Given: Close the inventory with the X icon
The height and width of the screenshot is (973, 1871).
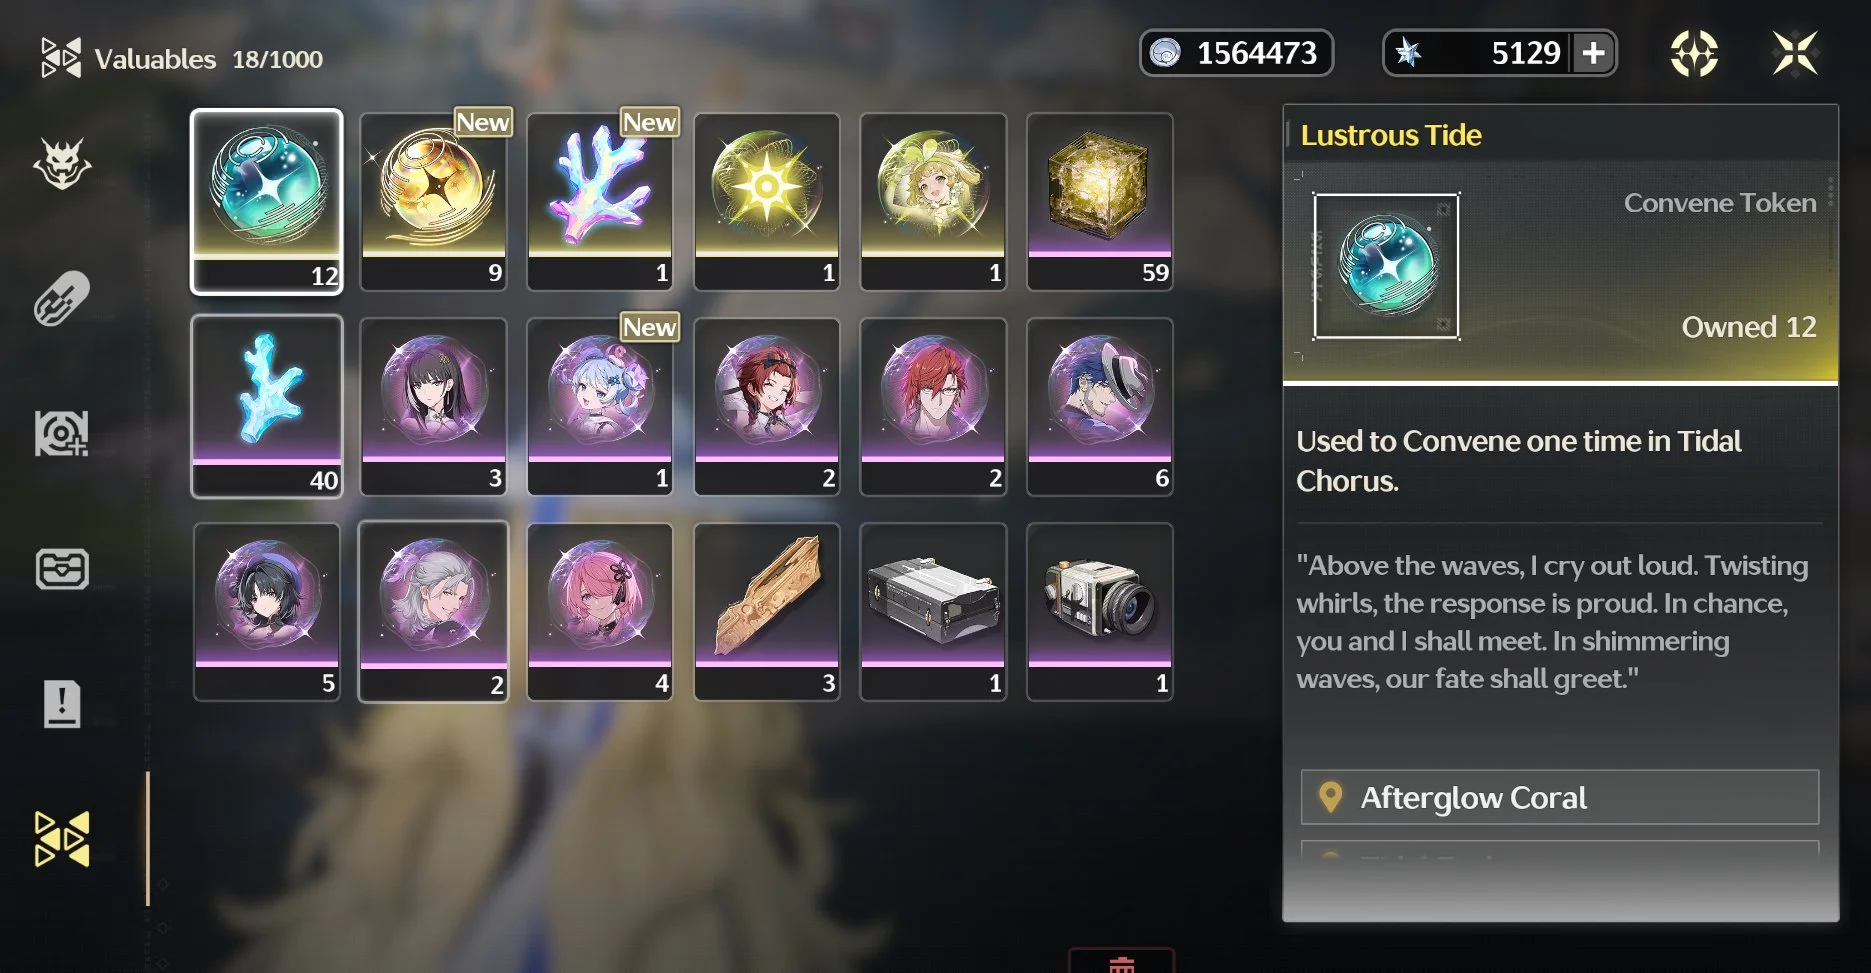Looking at the screenshot, I should coord(1795,53).
